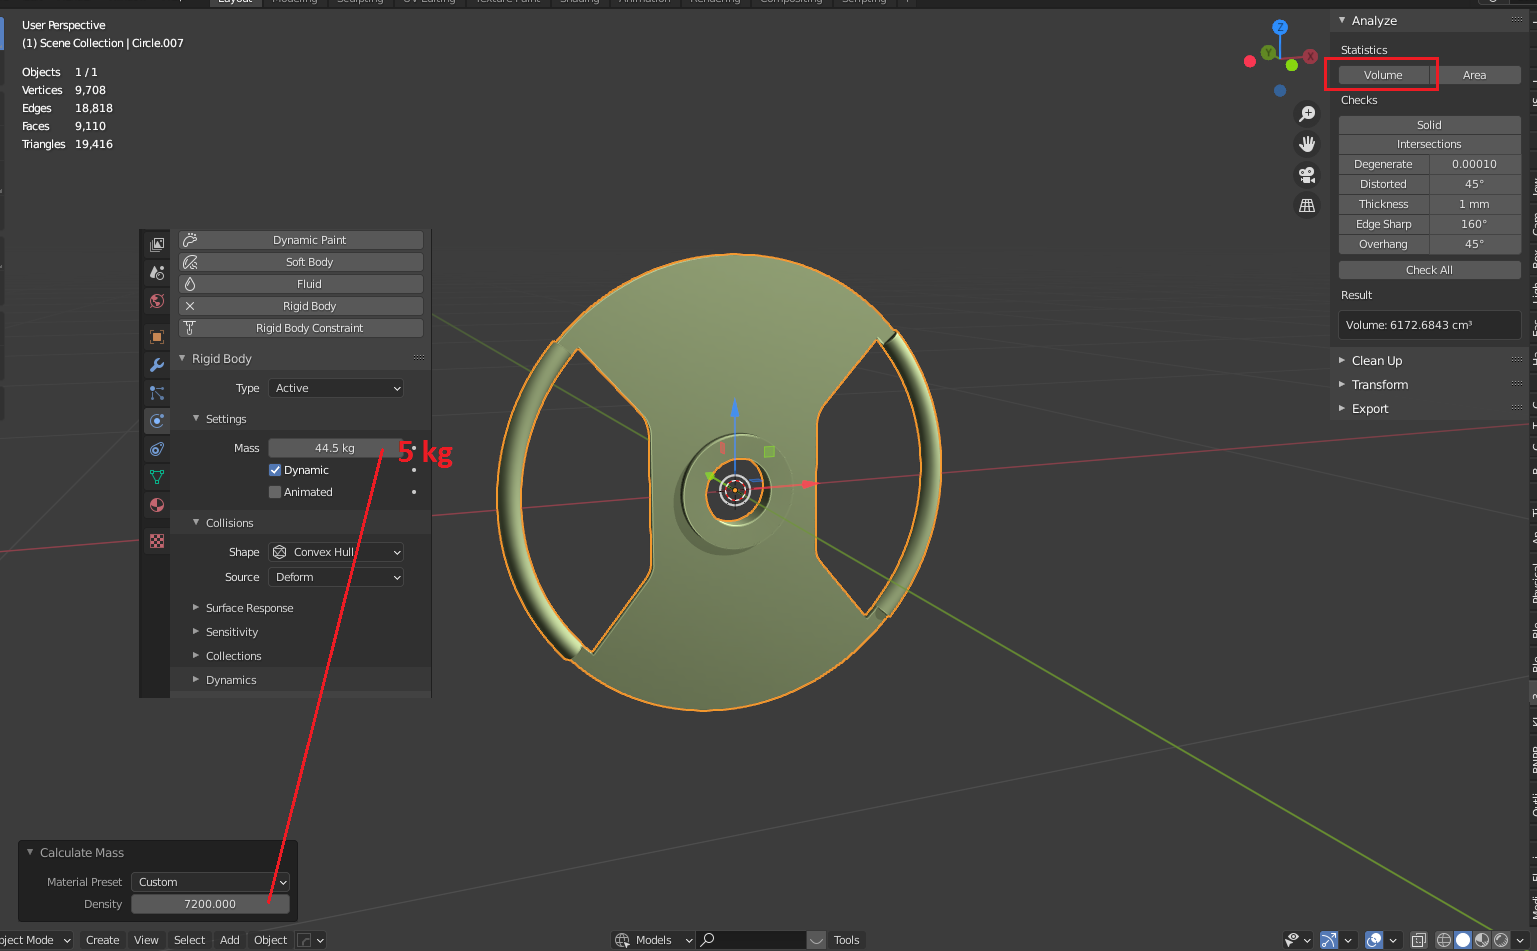Open the Scene properties tab icon
Viewport: 1537px width, 951px height.
157,272
